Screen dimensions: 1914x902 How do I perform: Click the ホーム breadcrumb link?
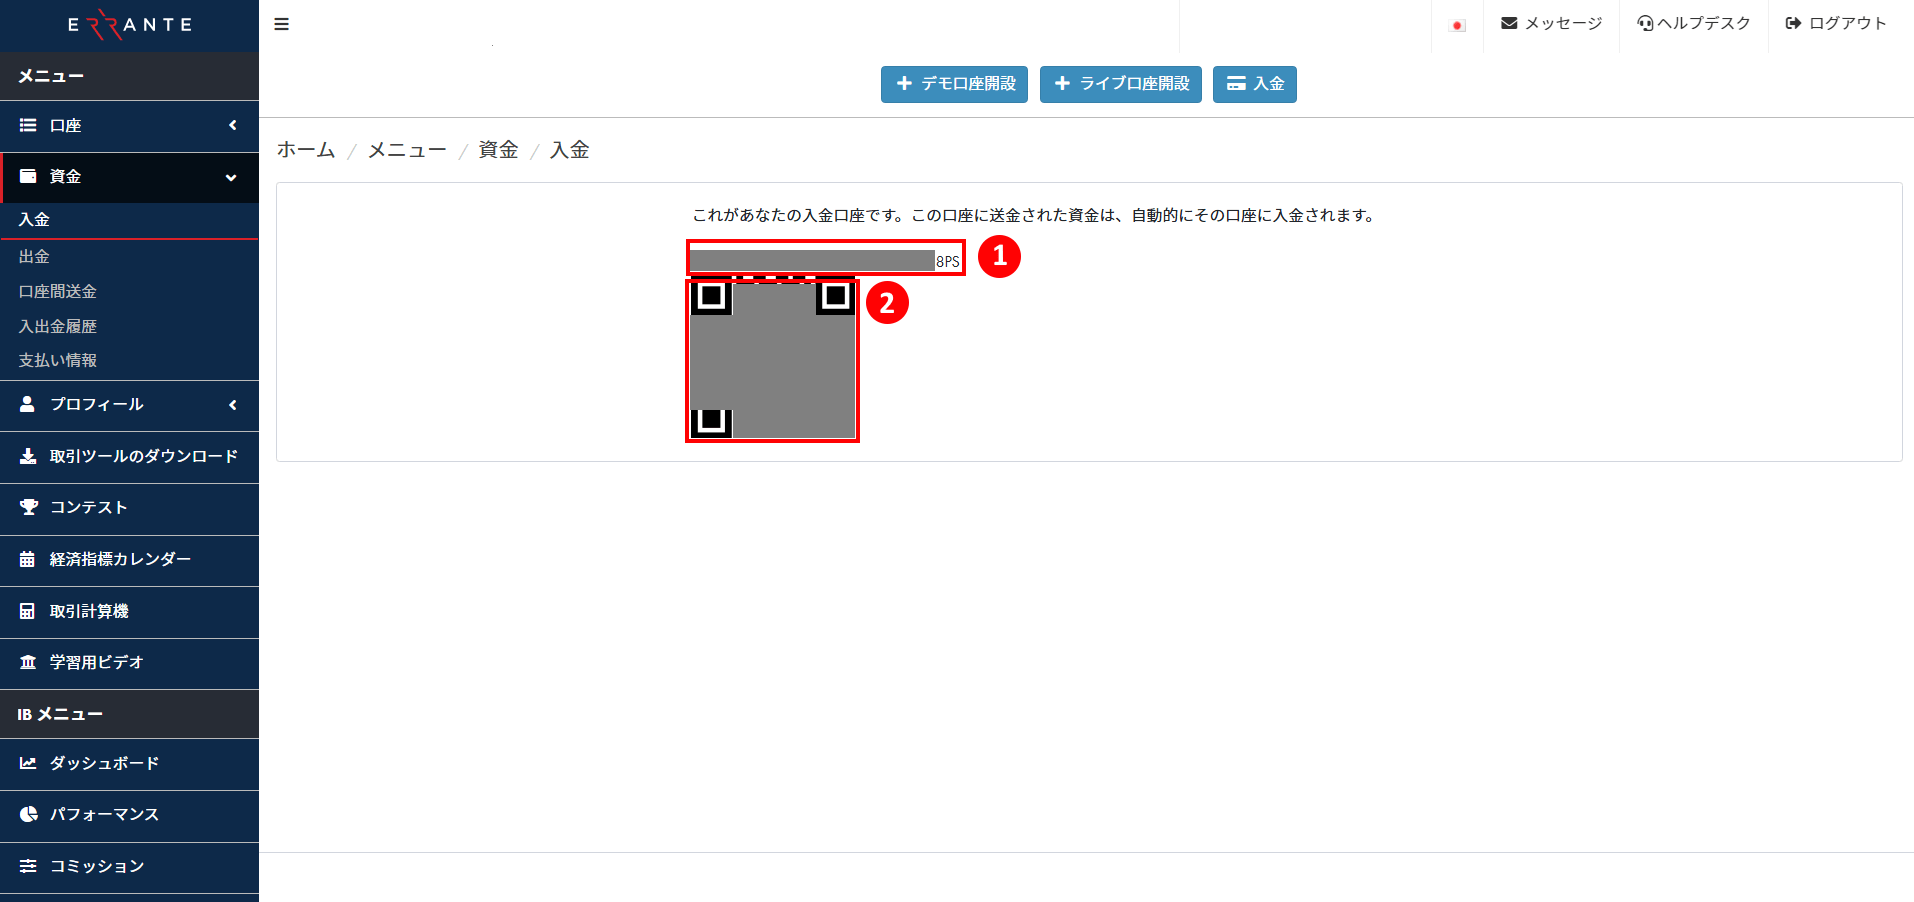(306, 150)
